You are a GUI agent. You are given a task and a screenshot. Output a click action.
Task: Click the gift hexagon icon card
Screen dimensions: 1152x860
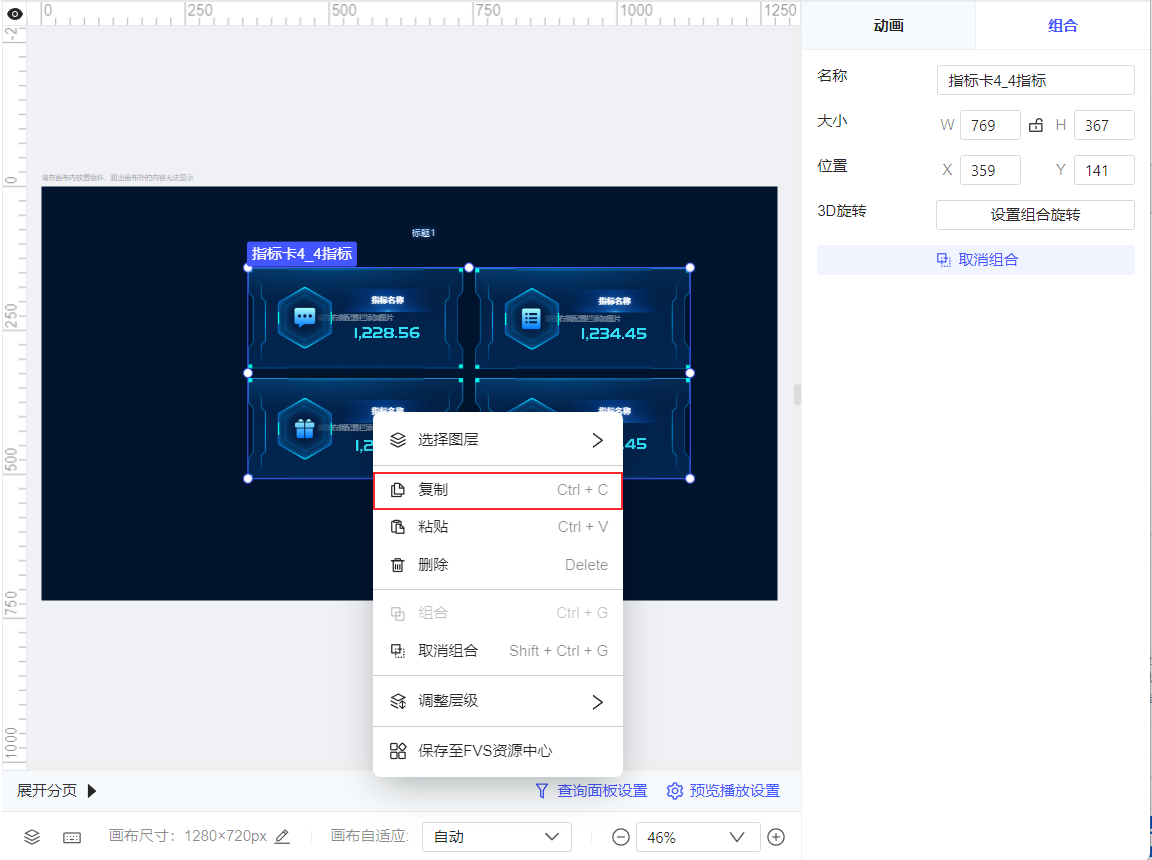(304, 428)
